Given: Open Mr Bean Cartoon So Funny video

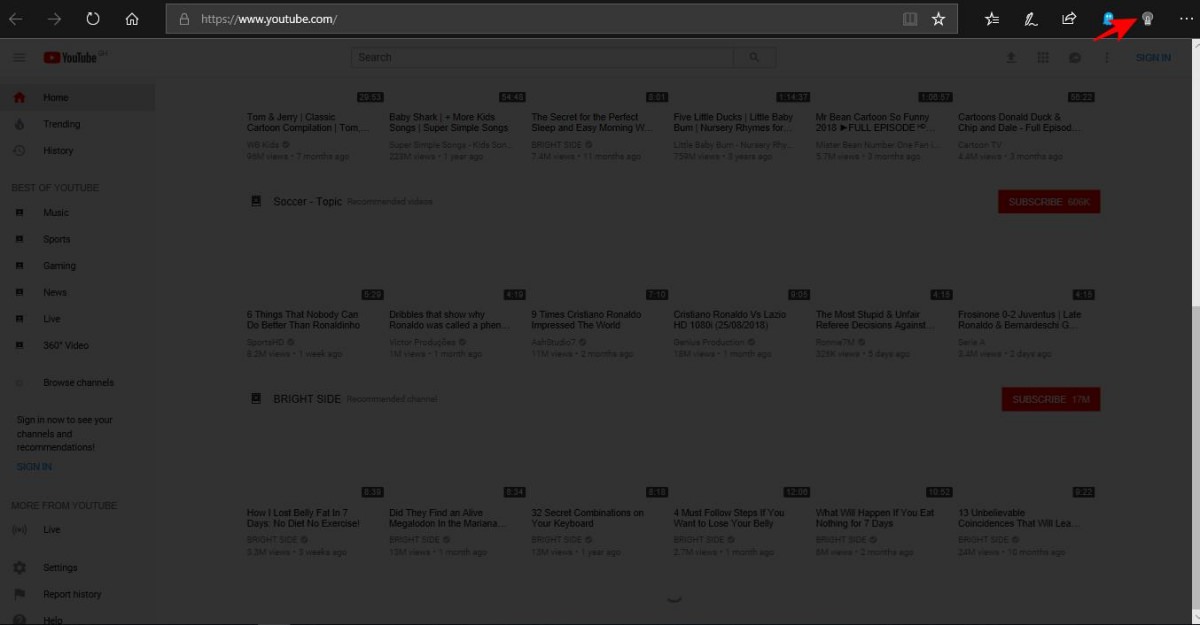Looking at the screenshot, I should [x=876, y=123].
